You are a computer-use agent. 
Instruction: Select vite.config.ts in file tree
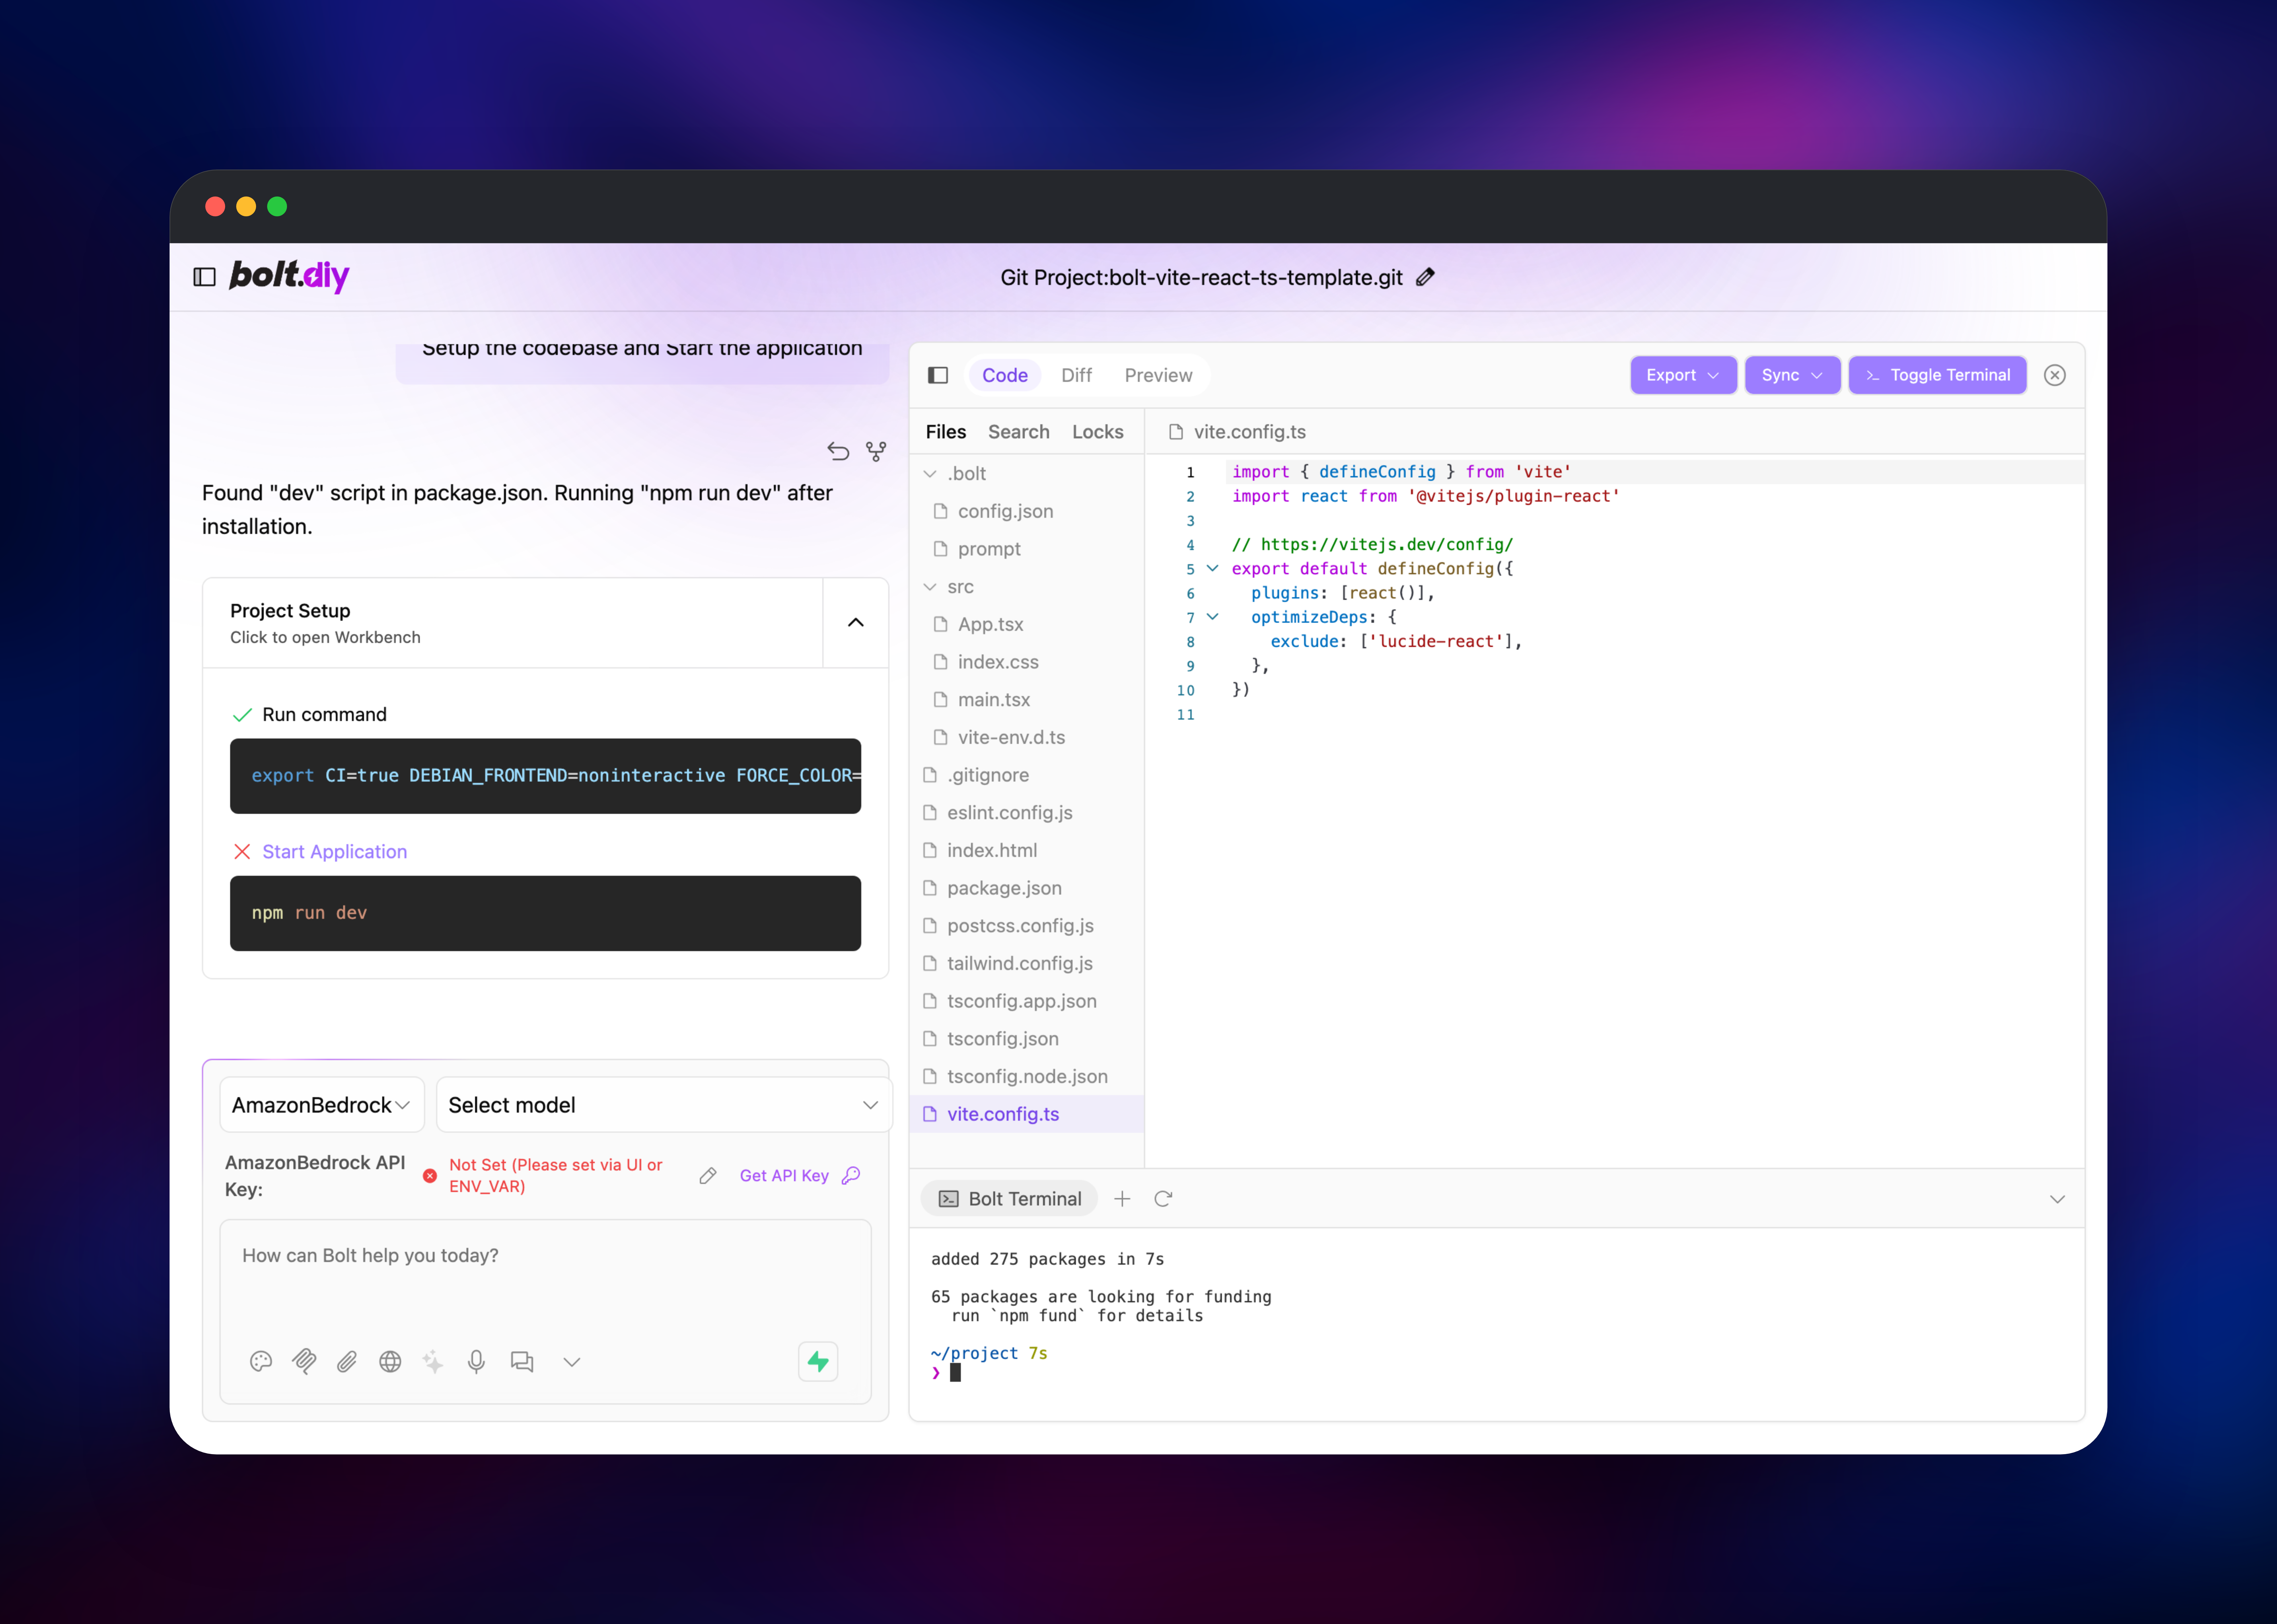click(1027, 1114)
